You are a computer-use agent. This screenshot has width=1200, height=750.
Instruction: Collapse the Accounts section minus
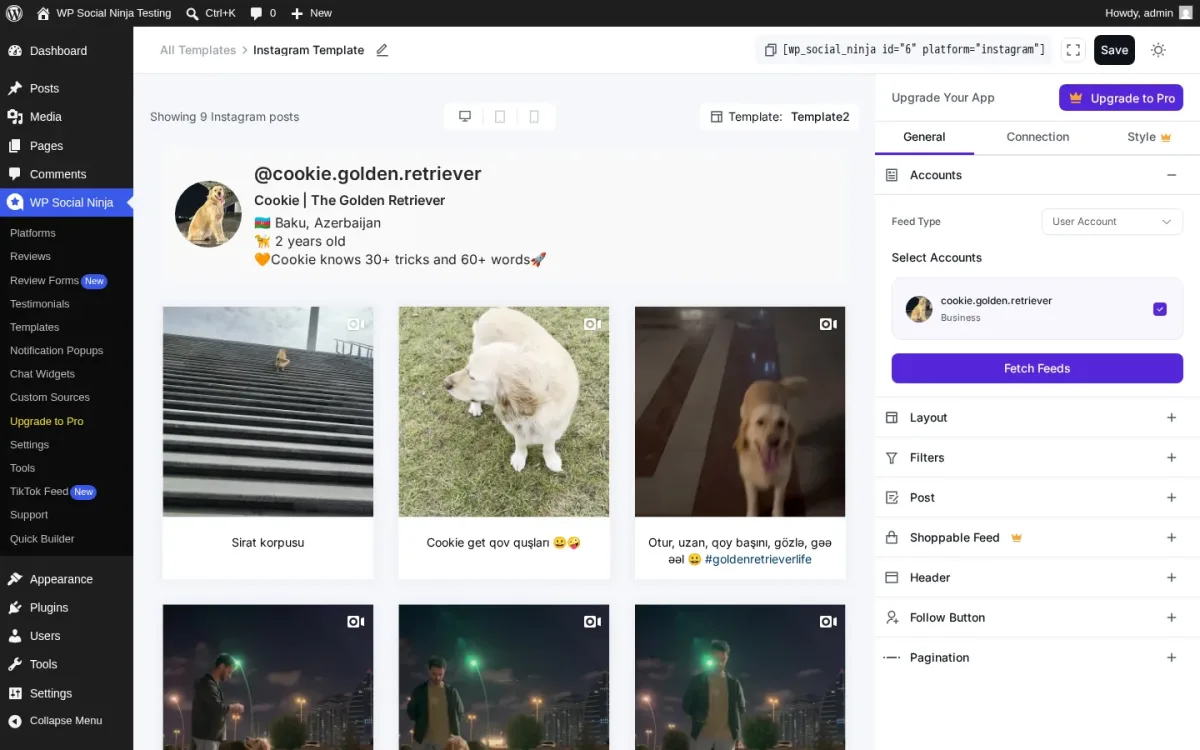click(x=1171, y=175)
